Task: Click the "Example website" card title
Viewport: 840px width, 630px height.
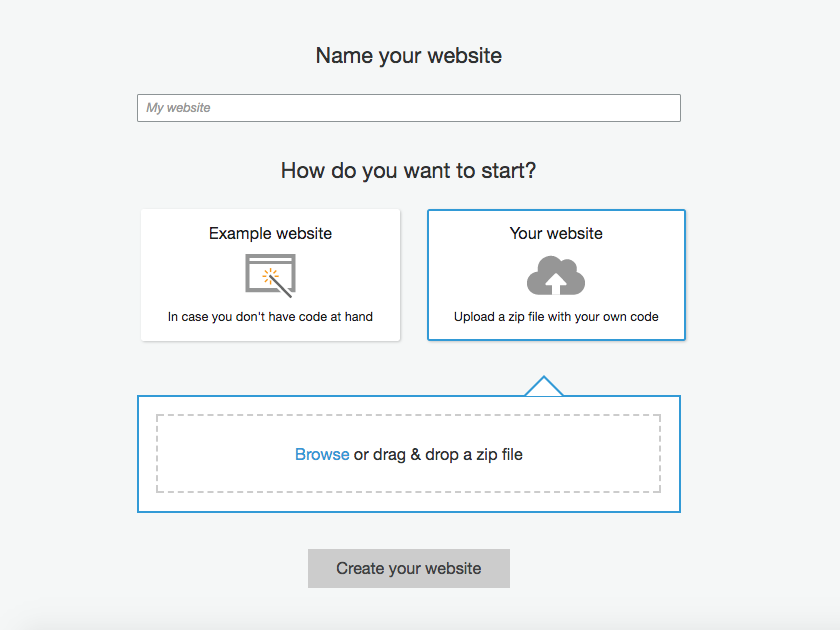Action: [270, 234]
